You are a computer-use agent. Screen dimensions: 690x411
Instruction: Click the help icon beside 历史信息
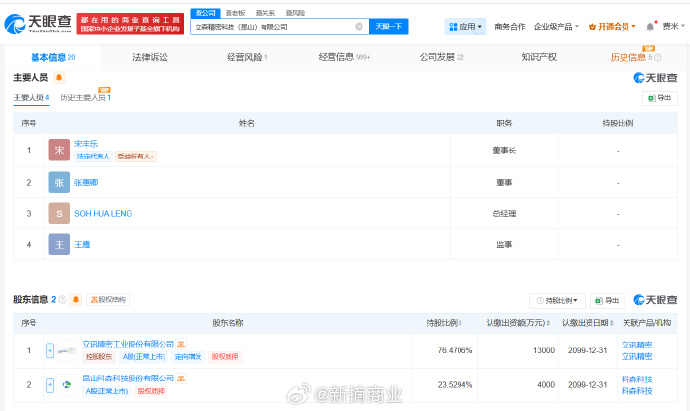tap(658, 58)
